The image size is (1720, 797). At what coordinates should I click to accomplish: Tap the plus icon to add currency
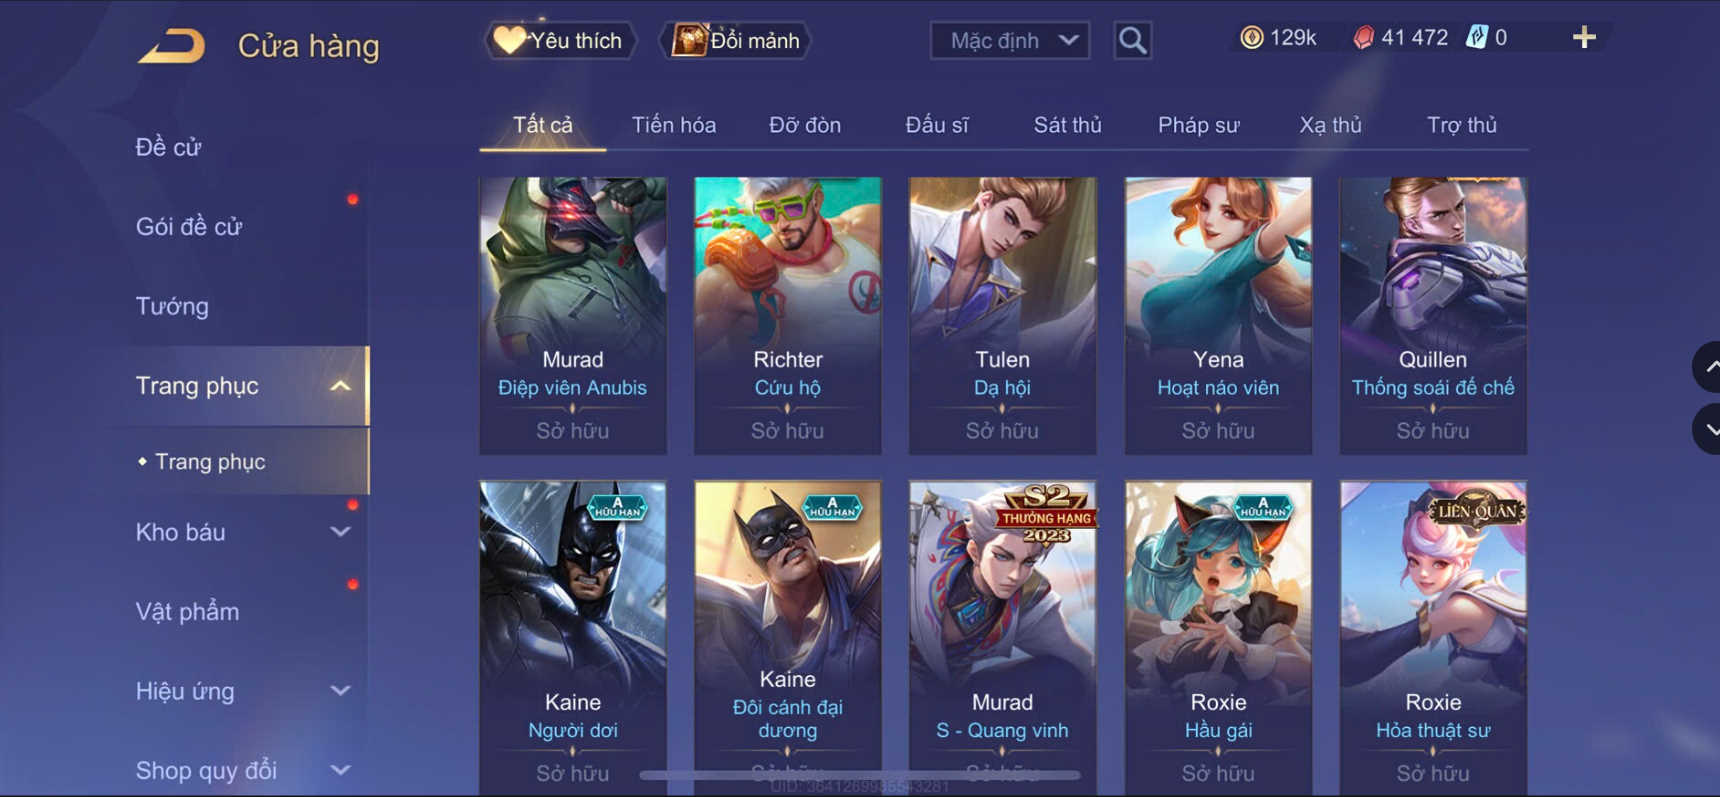click(x=1584, y=38)
